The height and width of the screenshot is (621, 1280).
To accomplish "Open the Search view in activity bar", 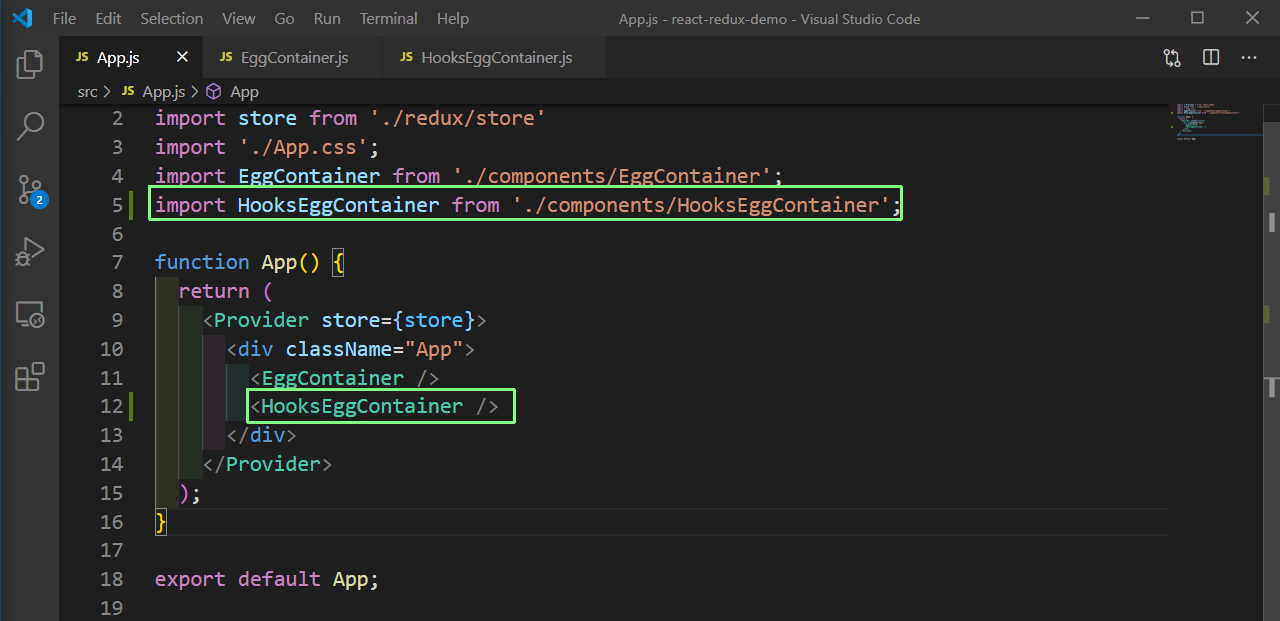I will [x=30, y=126].
